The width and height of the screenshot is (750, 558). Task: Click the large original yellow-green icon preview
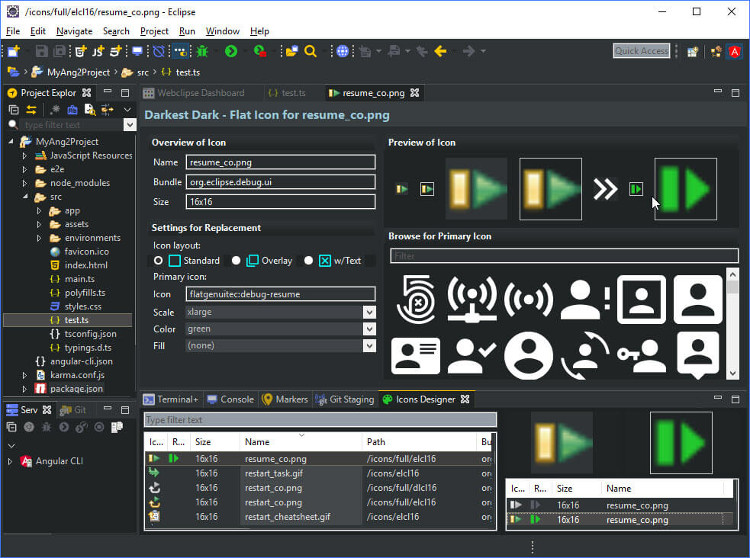click(x=476, y=189)
